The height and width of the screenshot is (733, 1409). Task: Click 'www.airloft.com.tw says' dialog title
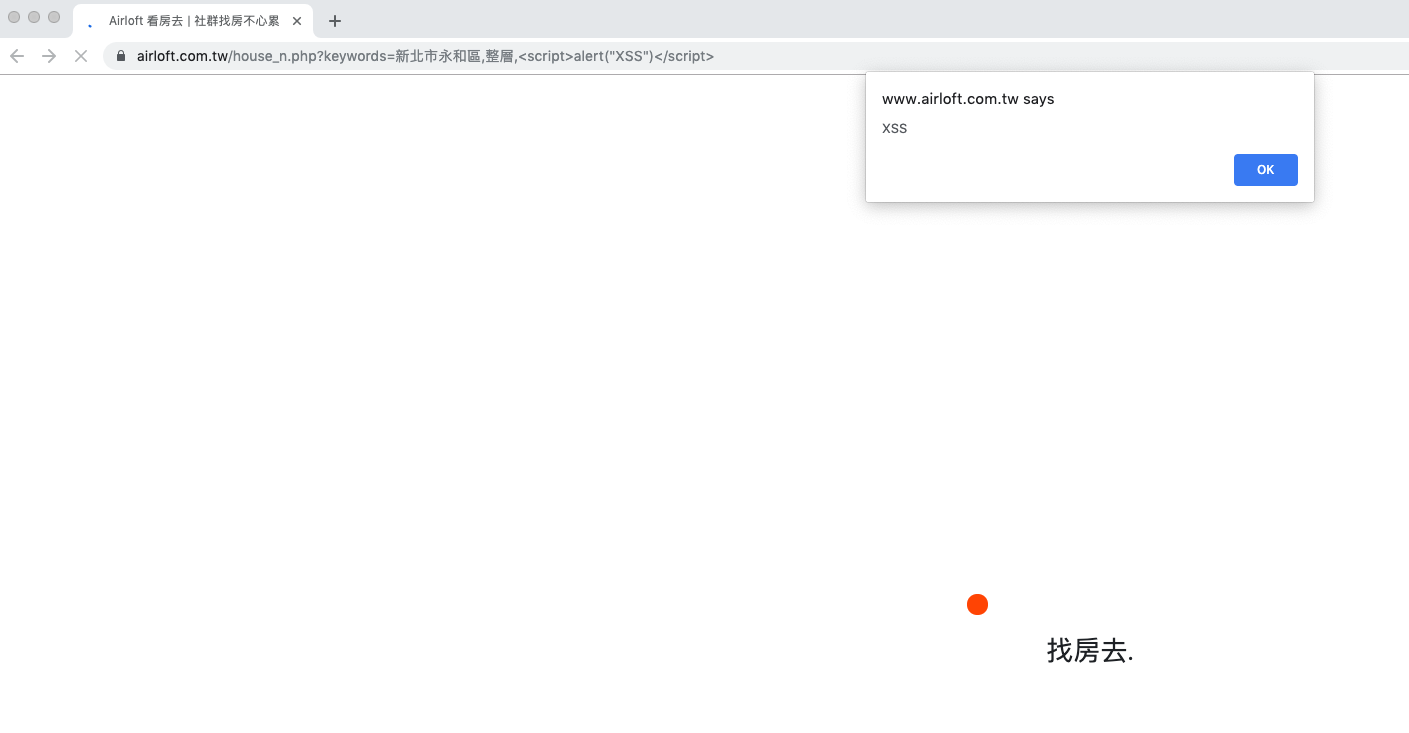(968, 99)
